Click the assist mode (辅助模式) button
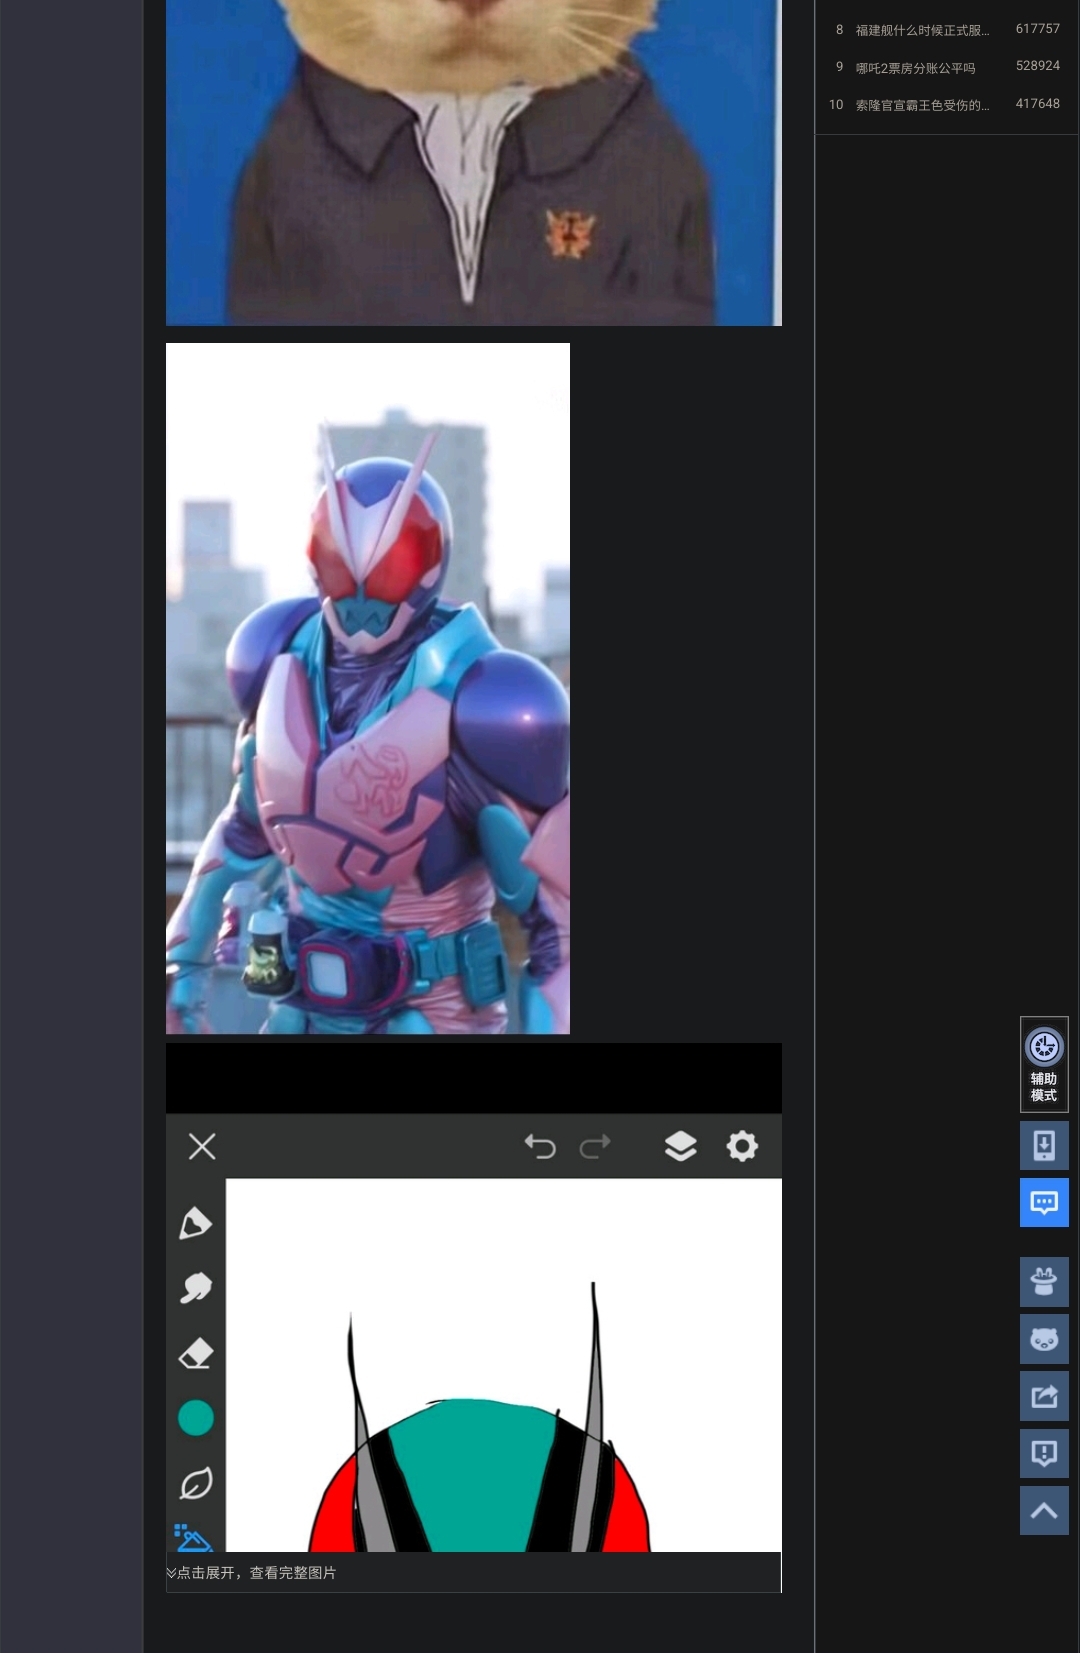This screenshot has height=1653, width=1080. (x=1044, y=1065)
